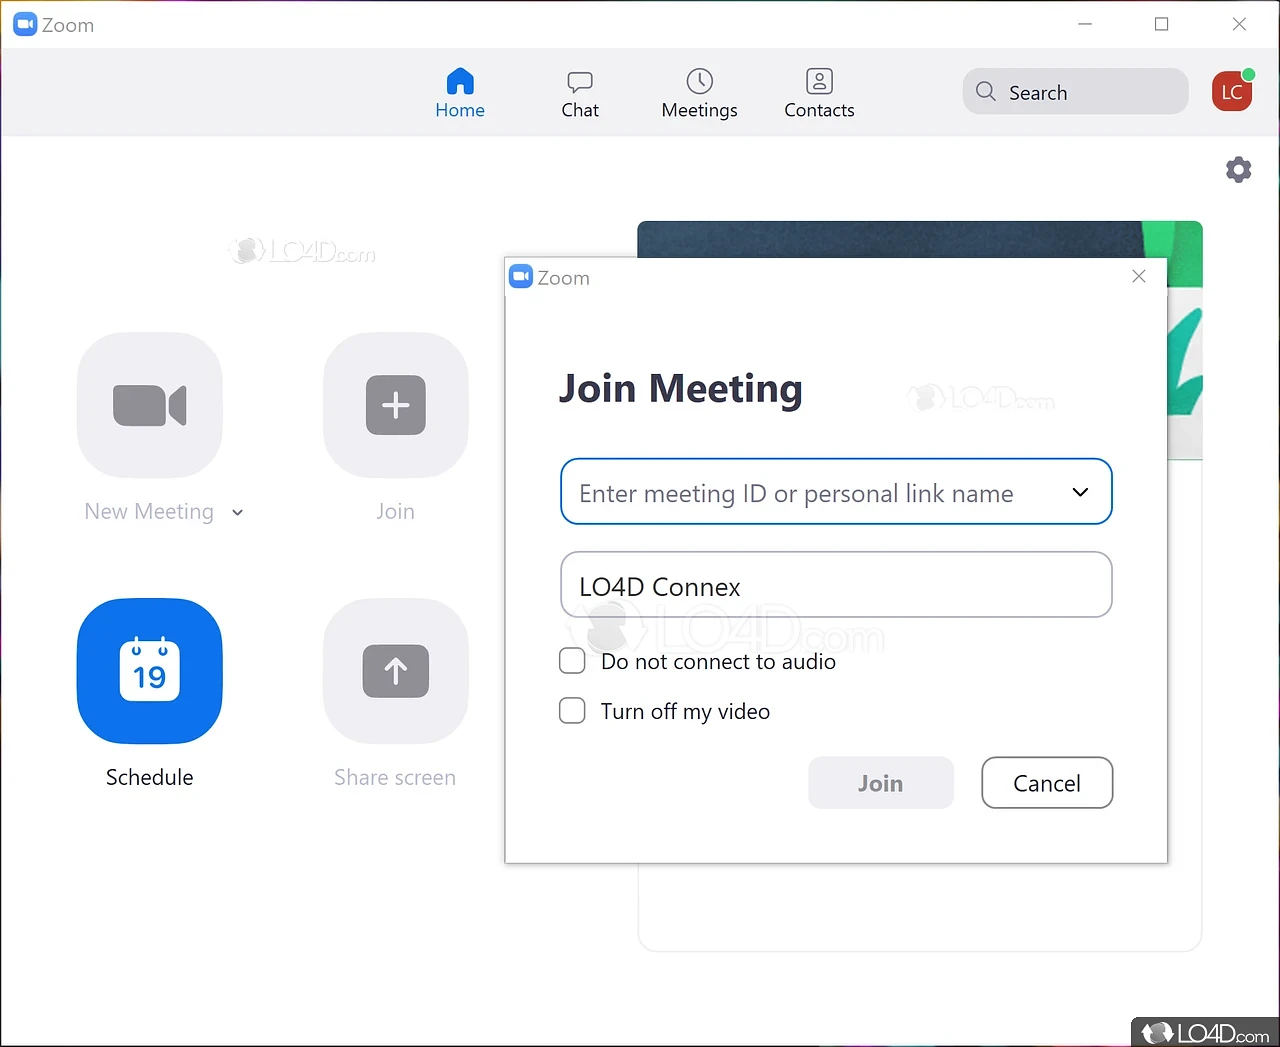This screenshot has height=1047, width=1280.
Task: Click the LO4D Connex name field
Action: (836, 585)
